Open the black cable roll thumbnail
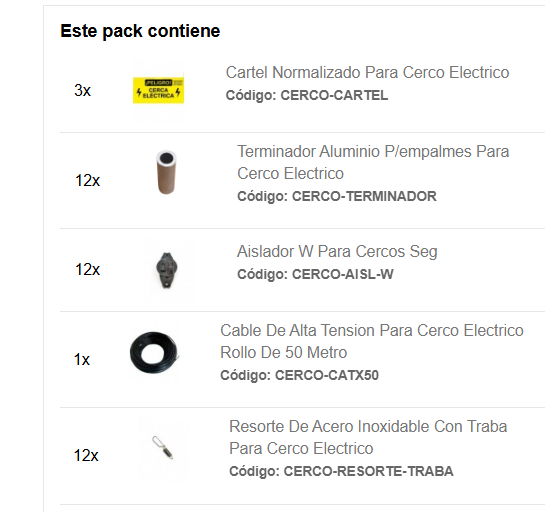This screenshot has height=512, width=545. (154, 352)
